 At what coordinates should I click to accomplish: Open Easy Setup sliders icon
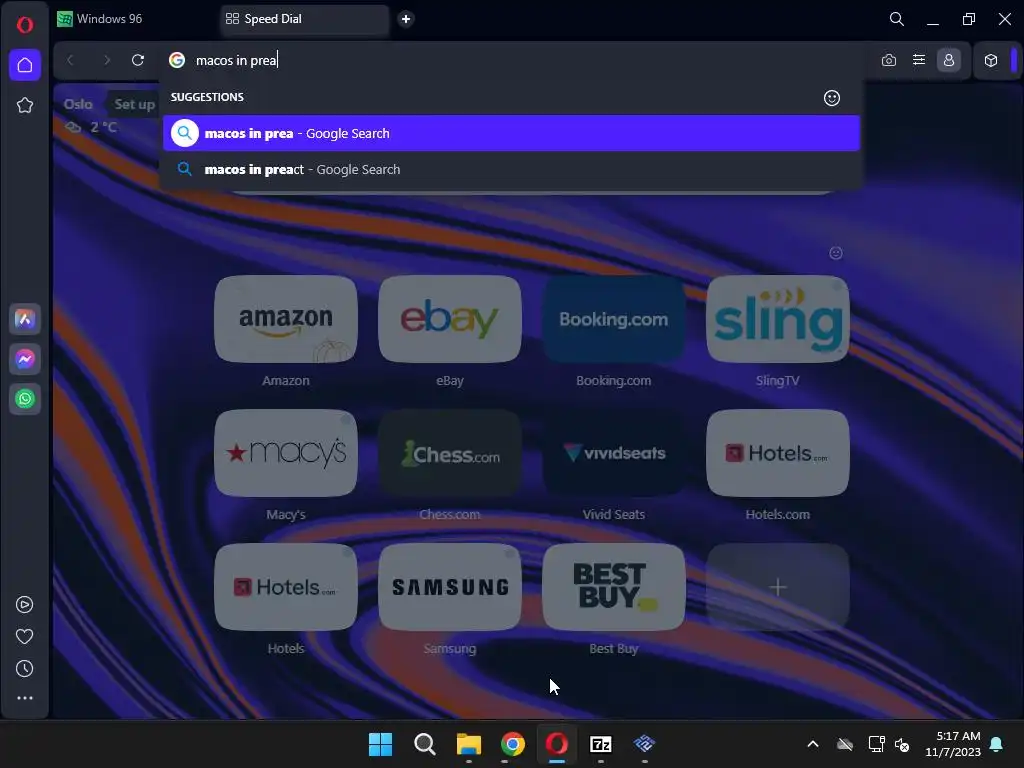coord(919,60)
